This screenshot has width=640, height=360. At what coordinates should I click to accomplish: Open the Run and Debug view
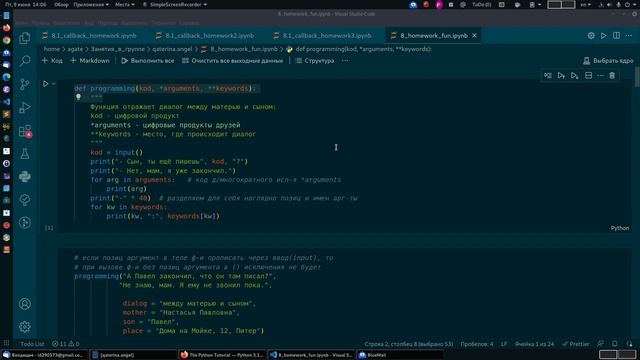point(24,107)
